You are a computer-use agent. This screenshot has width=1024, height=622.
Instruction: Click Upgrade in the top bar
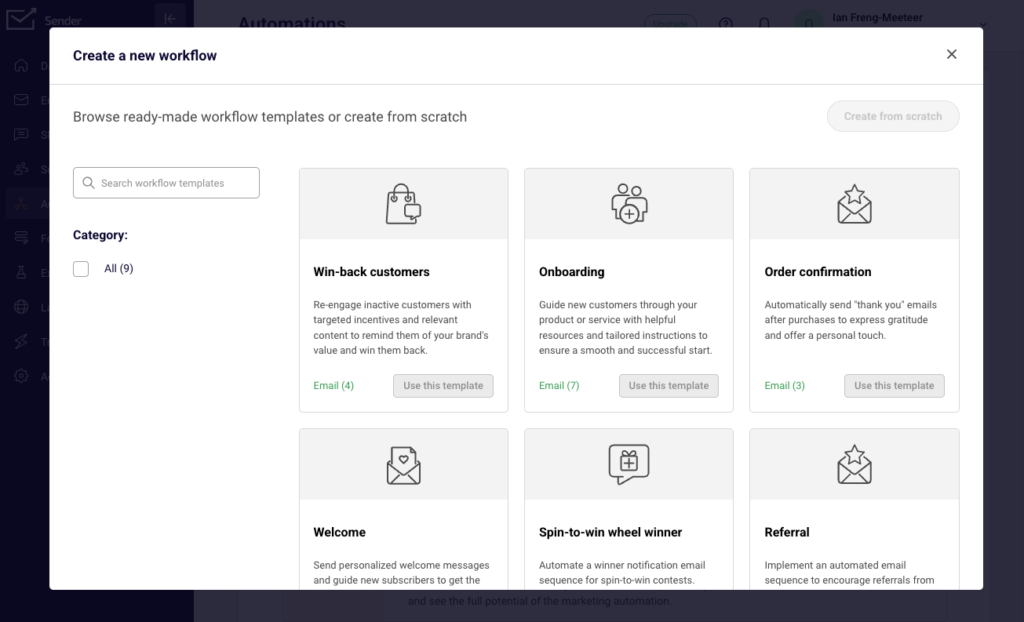click(x=670, y=23)
